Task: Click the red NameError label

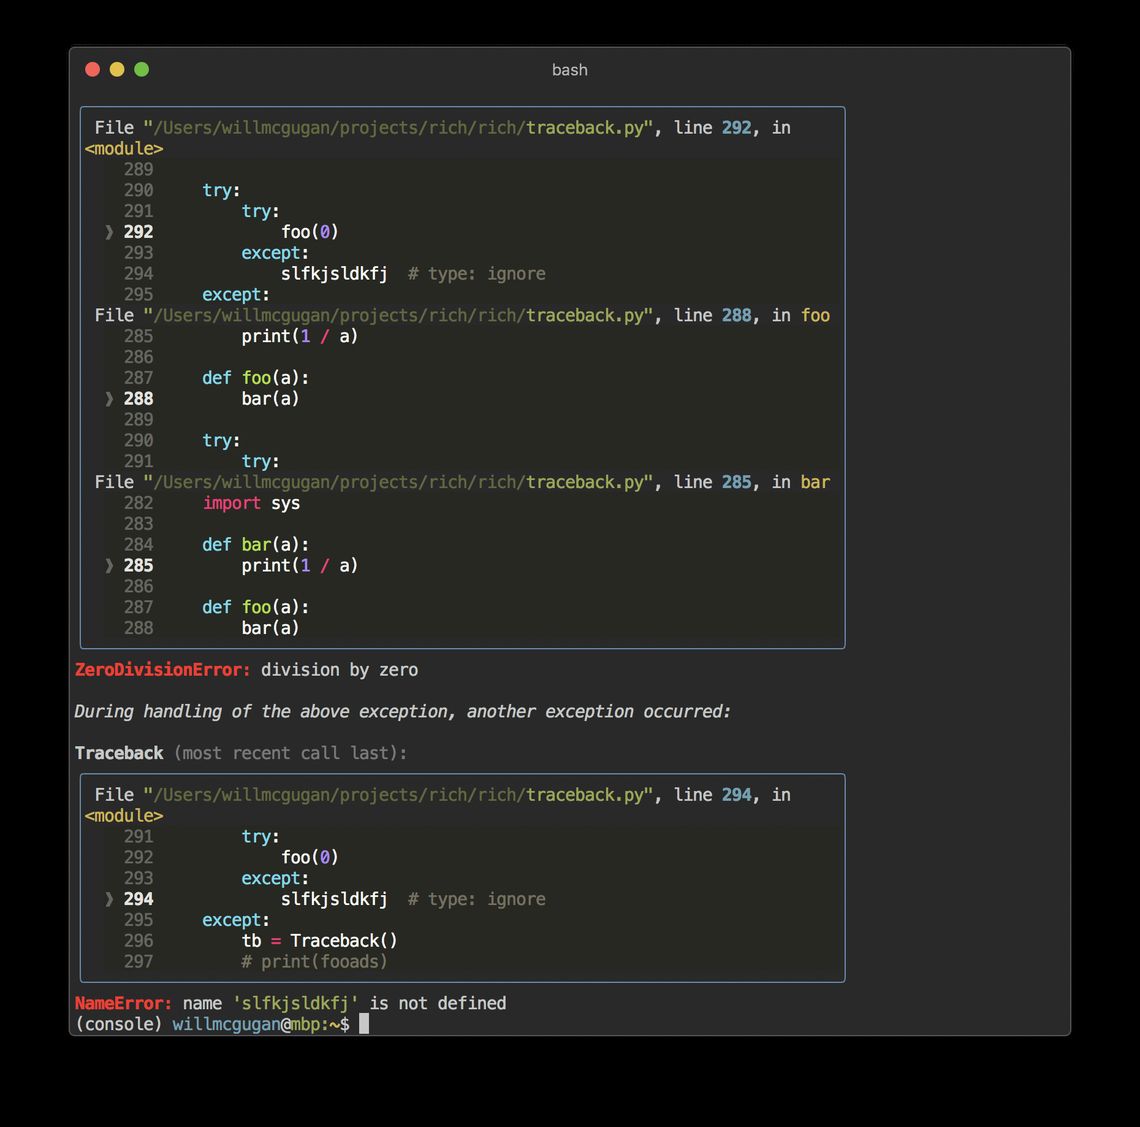Action: [123, 1003]
